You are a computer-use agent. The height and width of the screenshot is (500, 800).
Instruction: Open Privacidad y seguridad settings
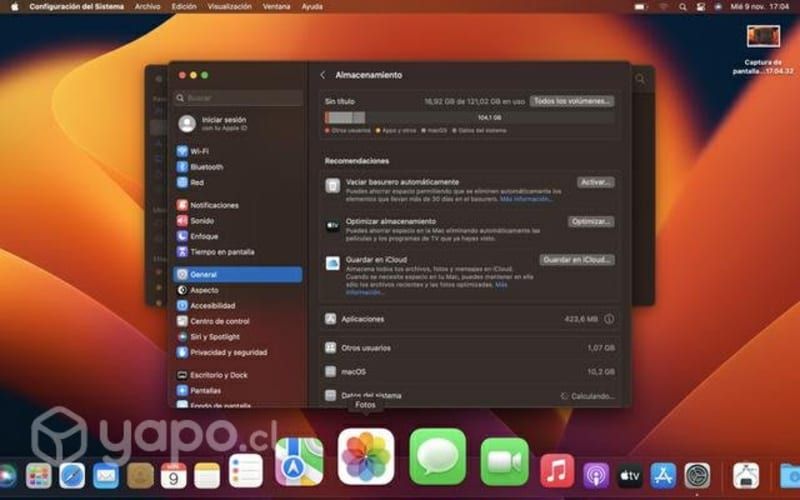222,353
